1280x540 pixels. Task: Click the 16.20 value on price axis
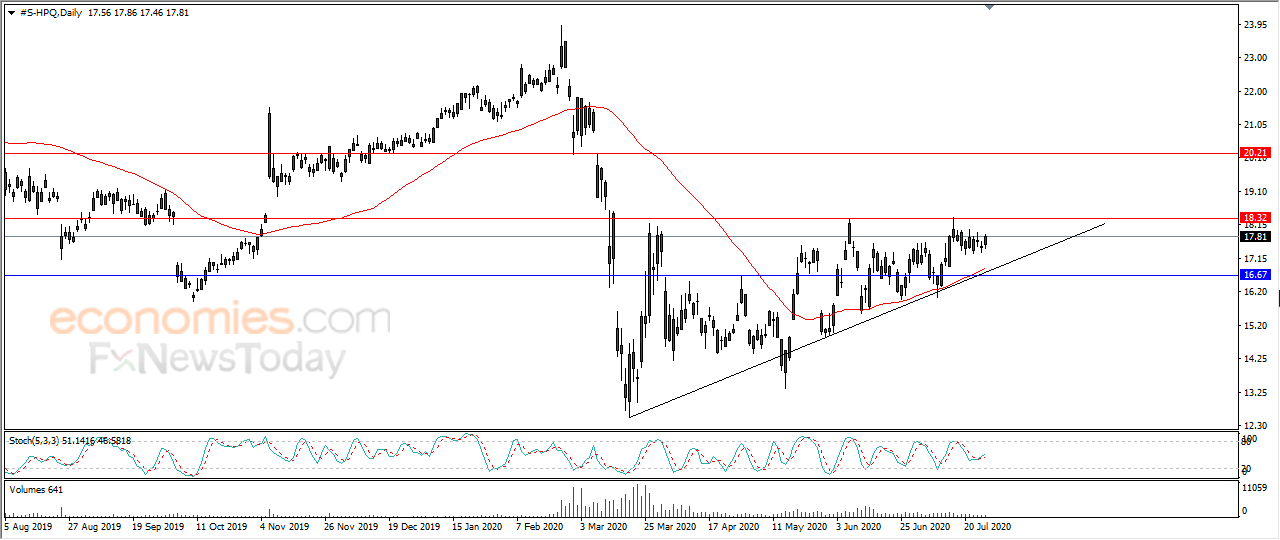pos(1255,292)
